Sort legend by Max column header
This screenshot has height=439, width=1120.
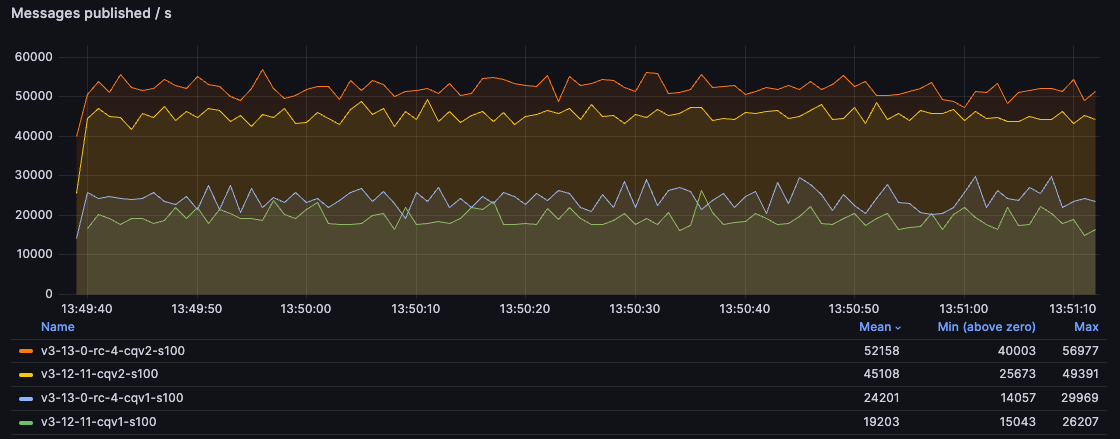[1086, 327]
